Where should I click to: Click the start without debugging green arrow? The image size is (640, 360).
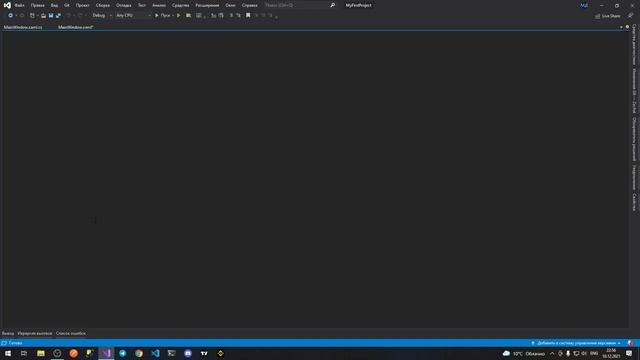pyautogui.click(x=178, y=16)
